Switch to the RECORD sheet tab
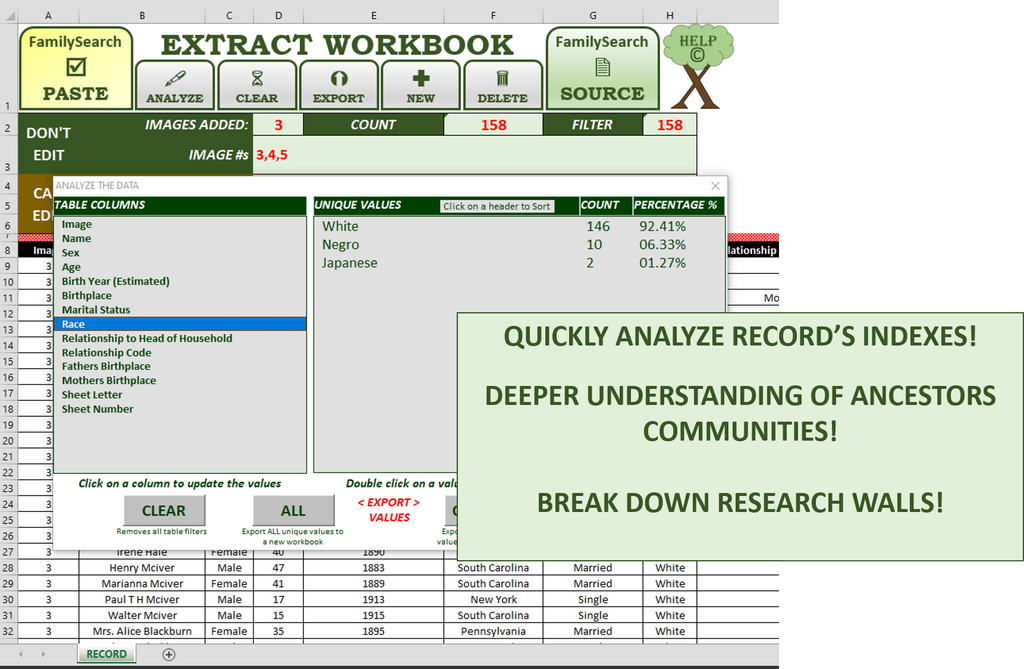1024x669 pixels. (x=106, y=653)
